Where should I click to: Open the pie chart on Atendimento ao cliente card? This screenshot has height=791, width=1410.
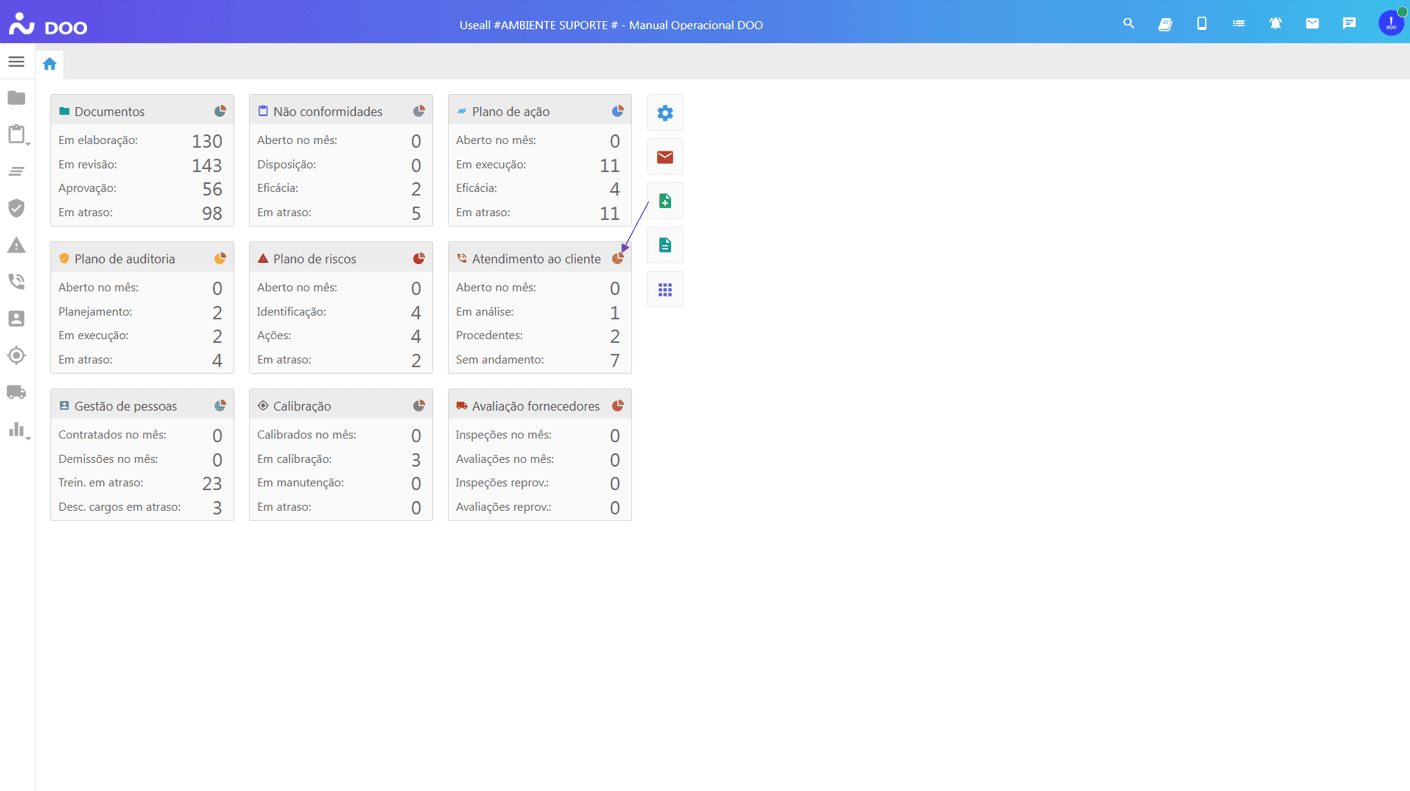(x=618, y=259)
